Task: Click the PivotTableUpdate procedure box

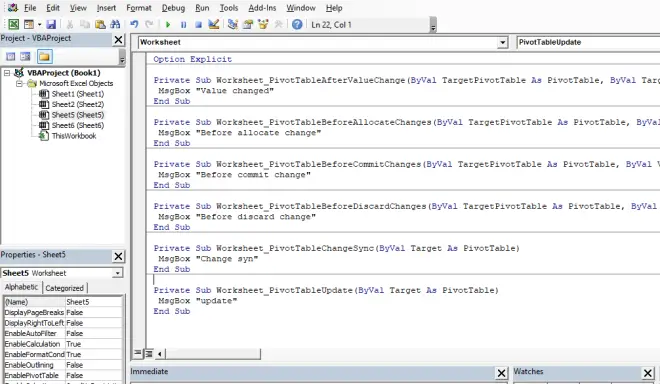Action: tap(588, 43)
